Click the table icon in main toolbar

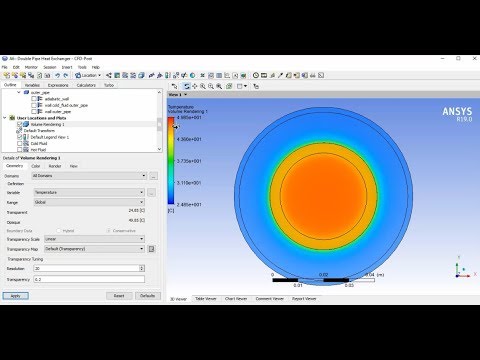click(x=219, y=75)
